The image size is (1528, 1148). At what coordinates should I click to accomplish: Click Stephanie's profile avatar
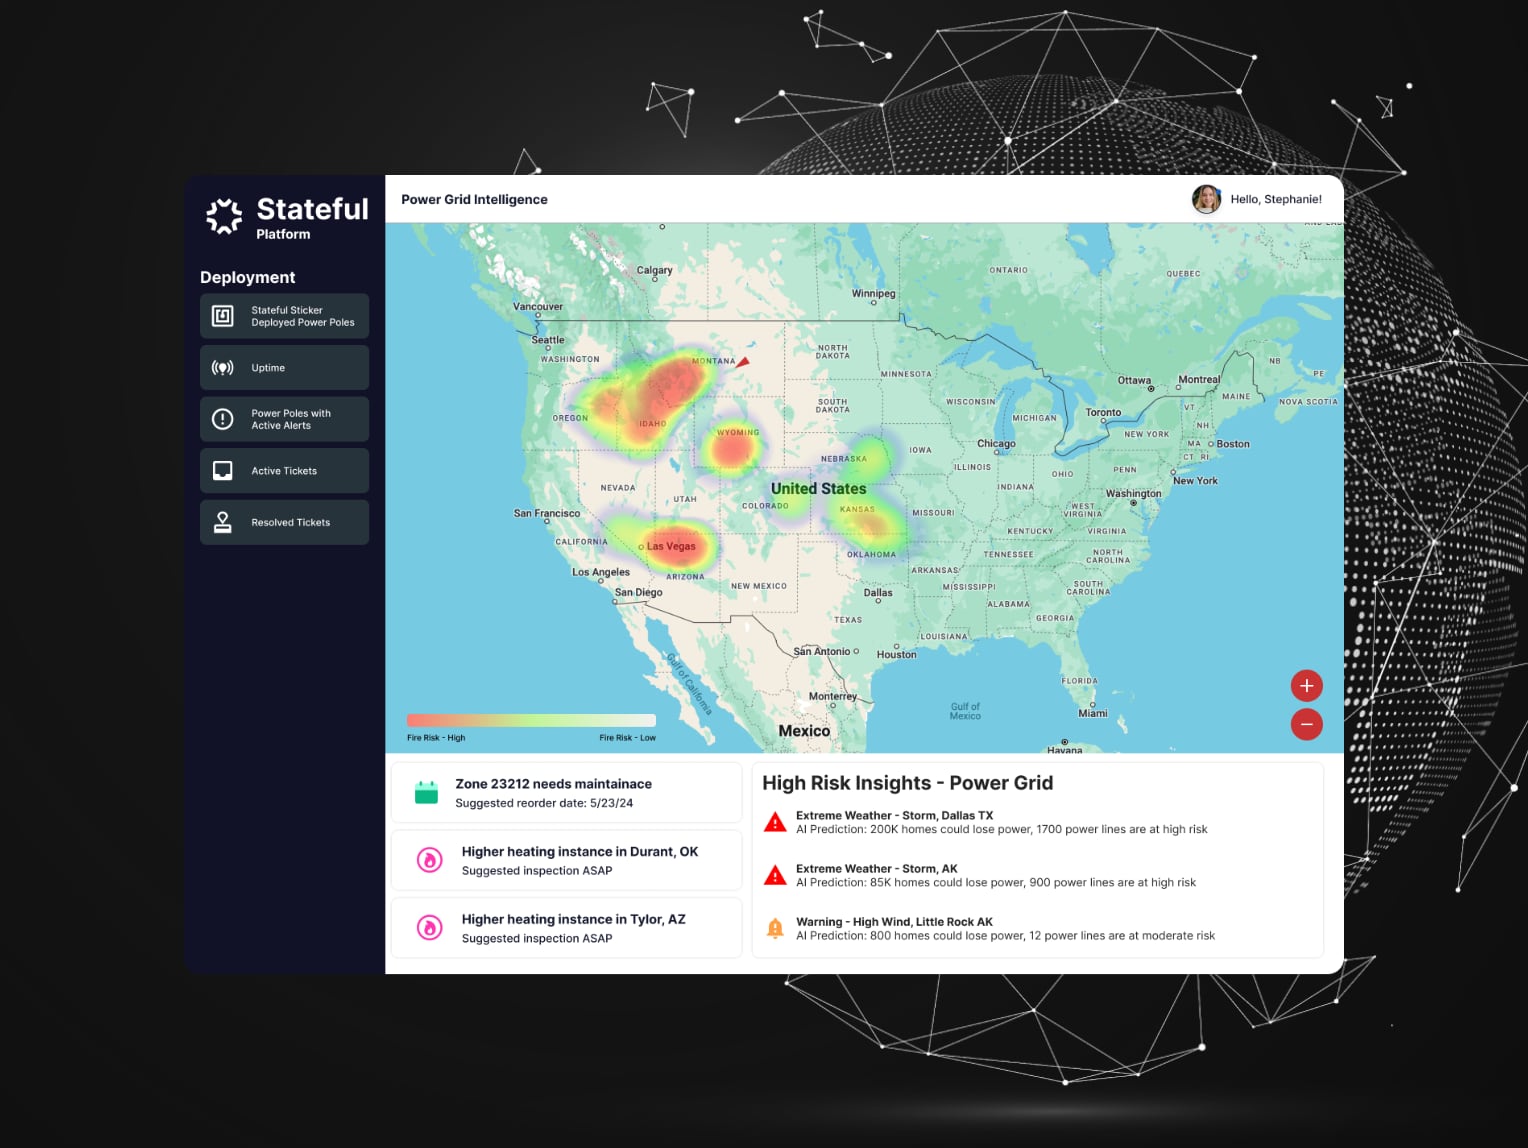pyautogui.click(x=1206, y=199)
